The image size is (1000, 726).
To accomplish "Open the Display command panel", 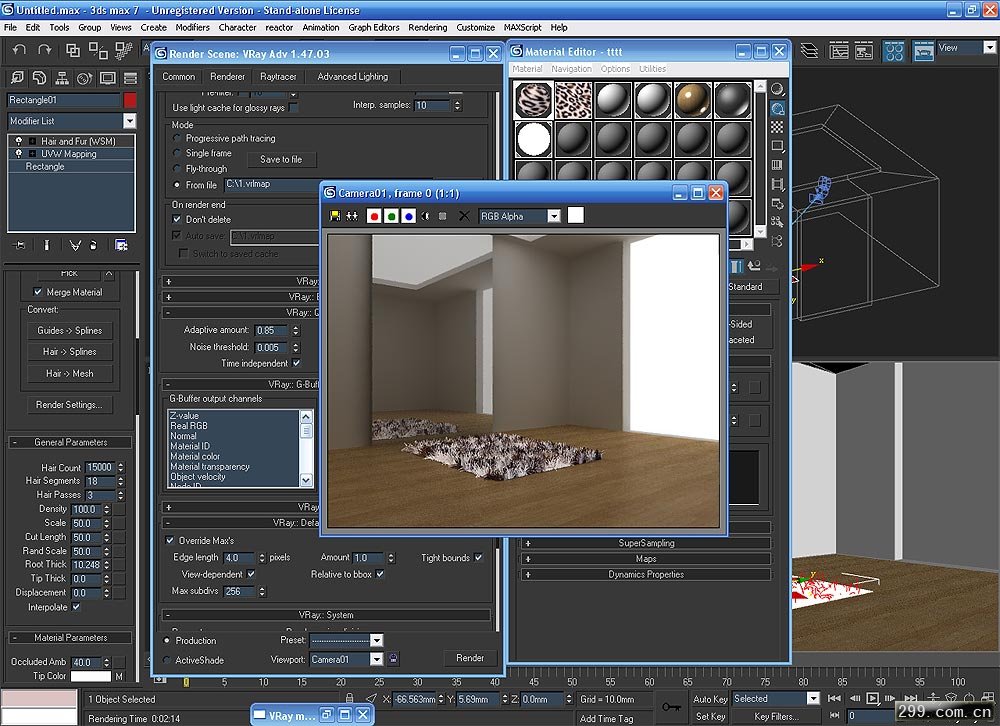I will pos(107,78).
